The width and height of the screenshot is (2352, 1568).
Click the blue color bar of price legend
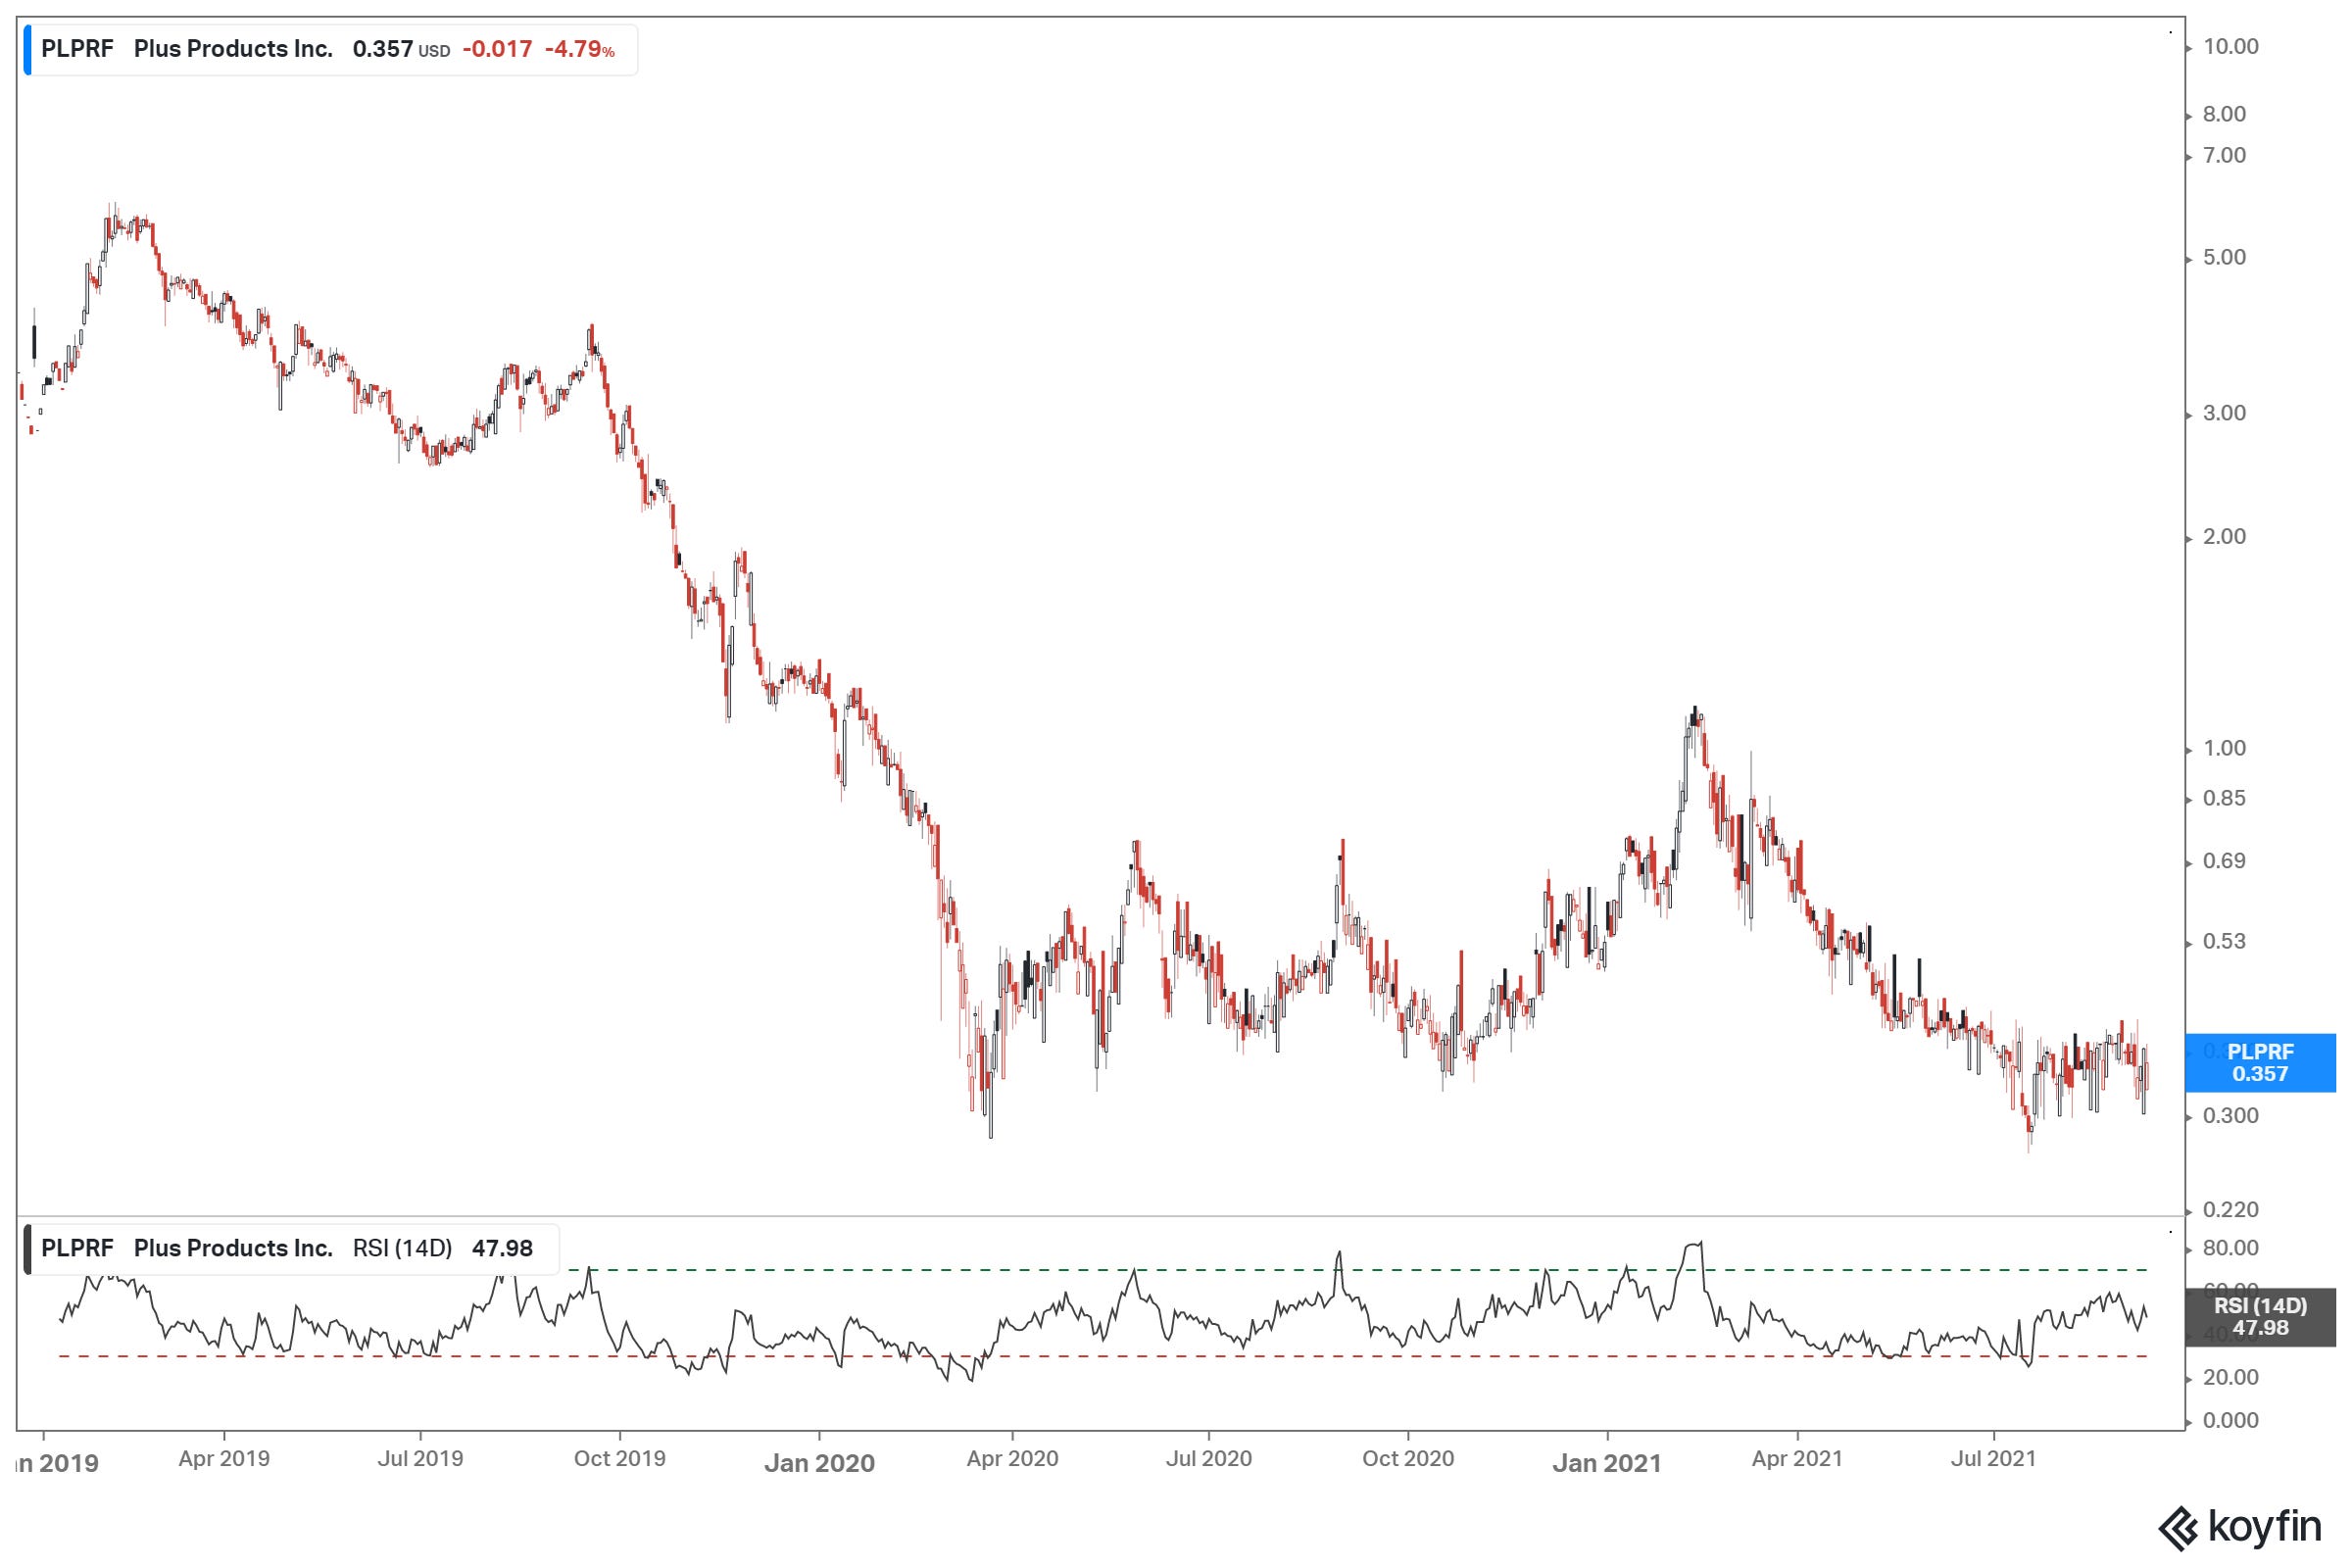pos(28,50)
